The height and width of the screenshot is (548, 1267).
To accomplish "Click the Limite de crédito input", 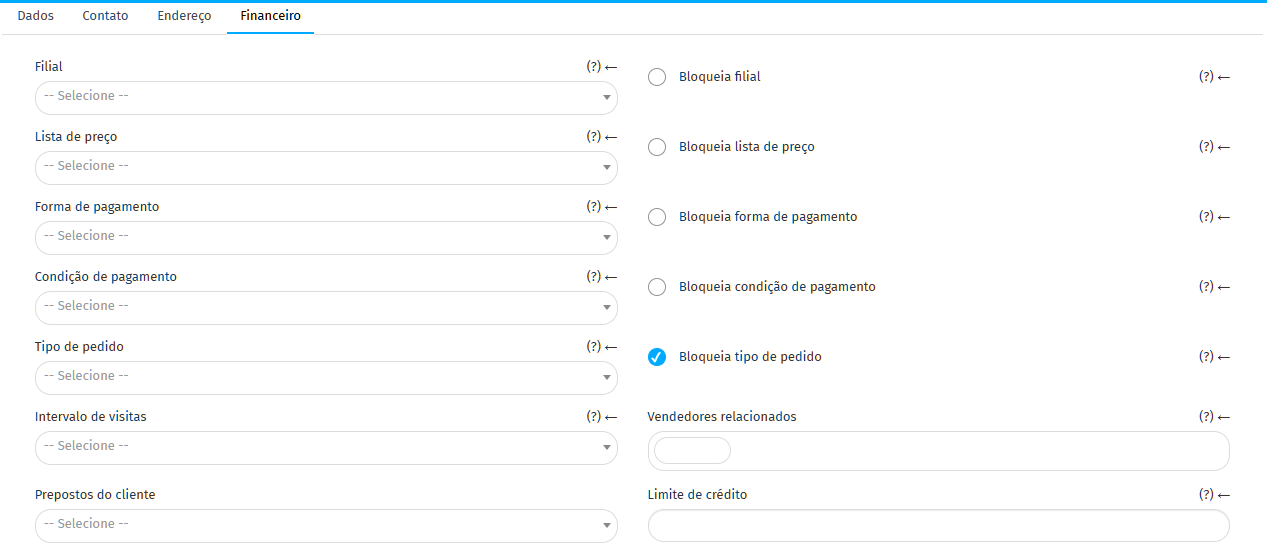I will 938,525.
